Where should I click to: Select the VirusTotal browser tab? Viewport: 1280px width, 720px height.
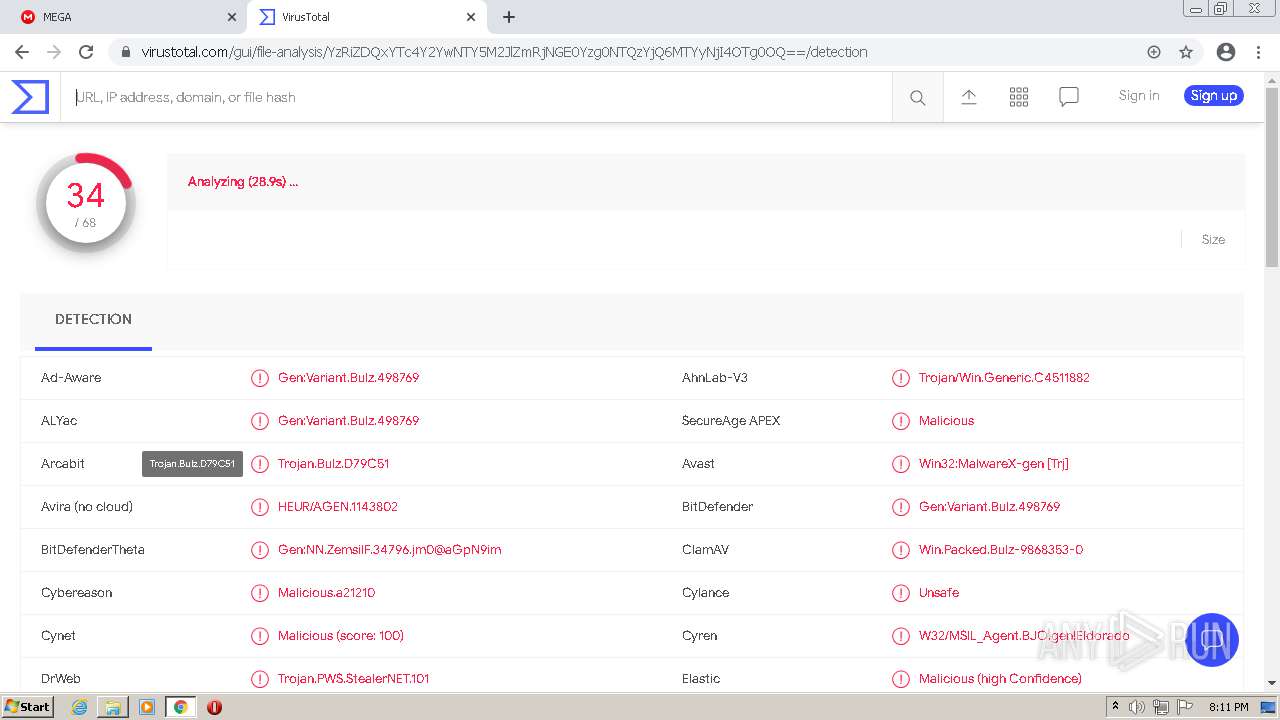point(366,17)
